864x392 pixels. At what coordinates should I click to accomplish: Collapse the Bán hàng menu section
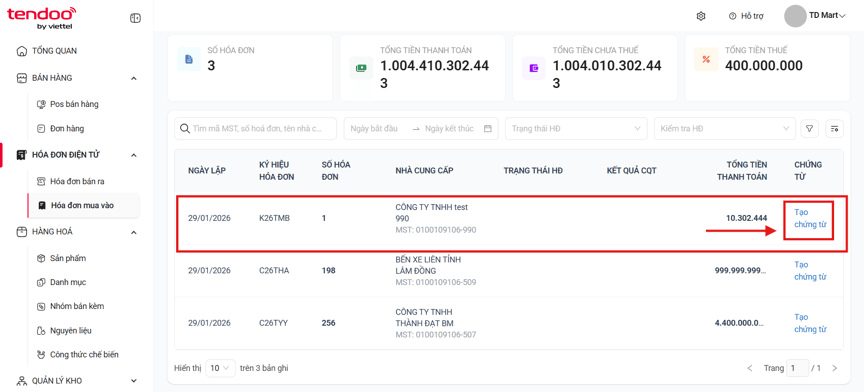tap(133, 78)
